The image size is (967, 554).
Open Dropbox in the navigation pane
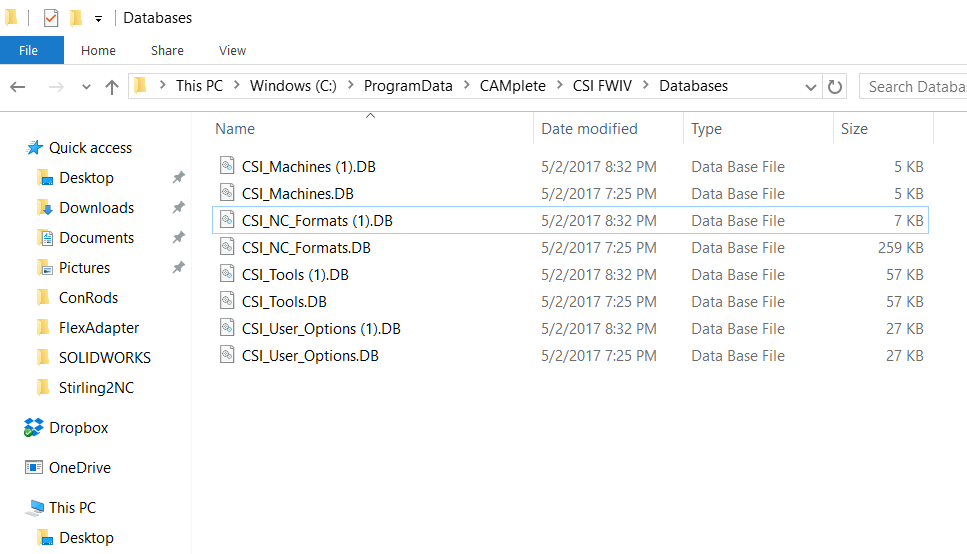pos(78,428)
